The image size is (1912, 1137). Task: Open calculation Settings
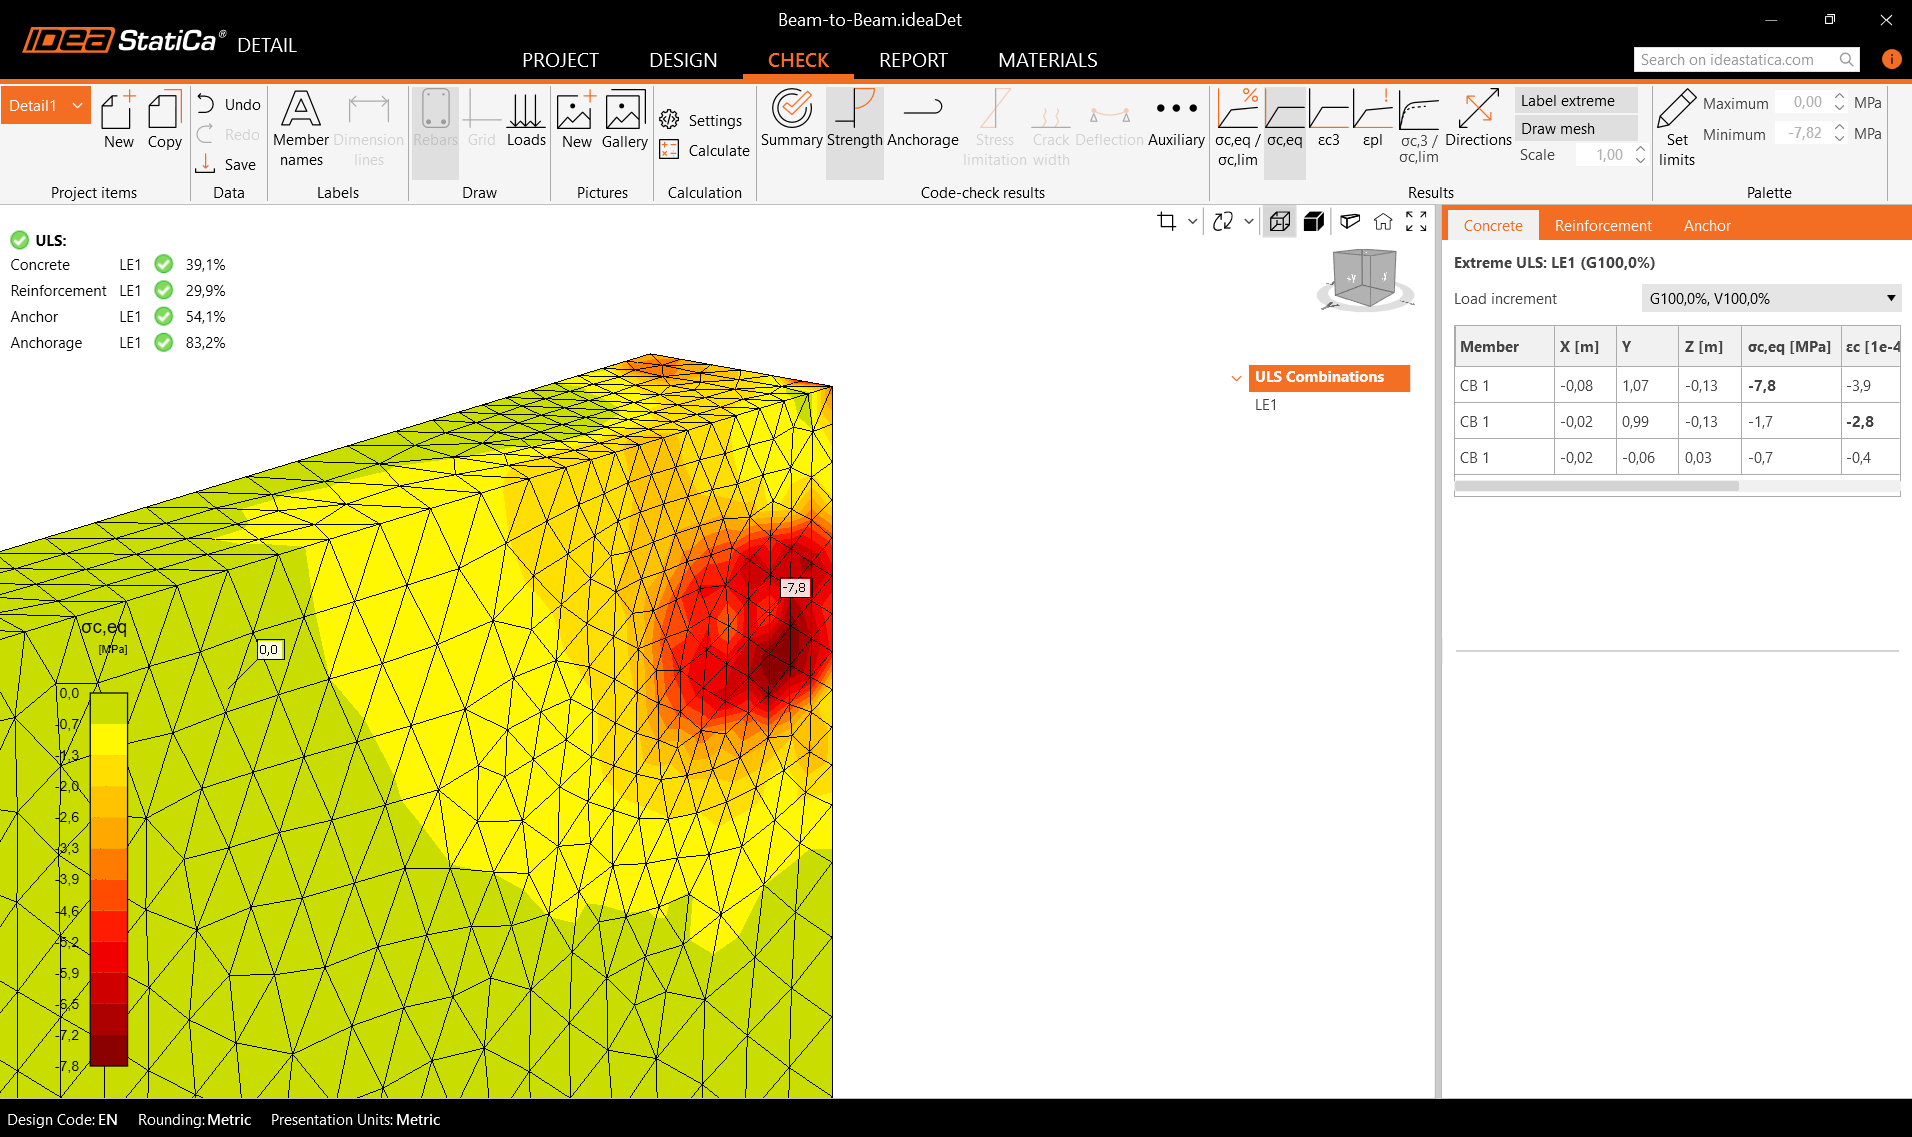702,120
